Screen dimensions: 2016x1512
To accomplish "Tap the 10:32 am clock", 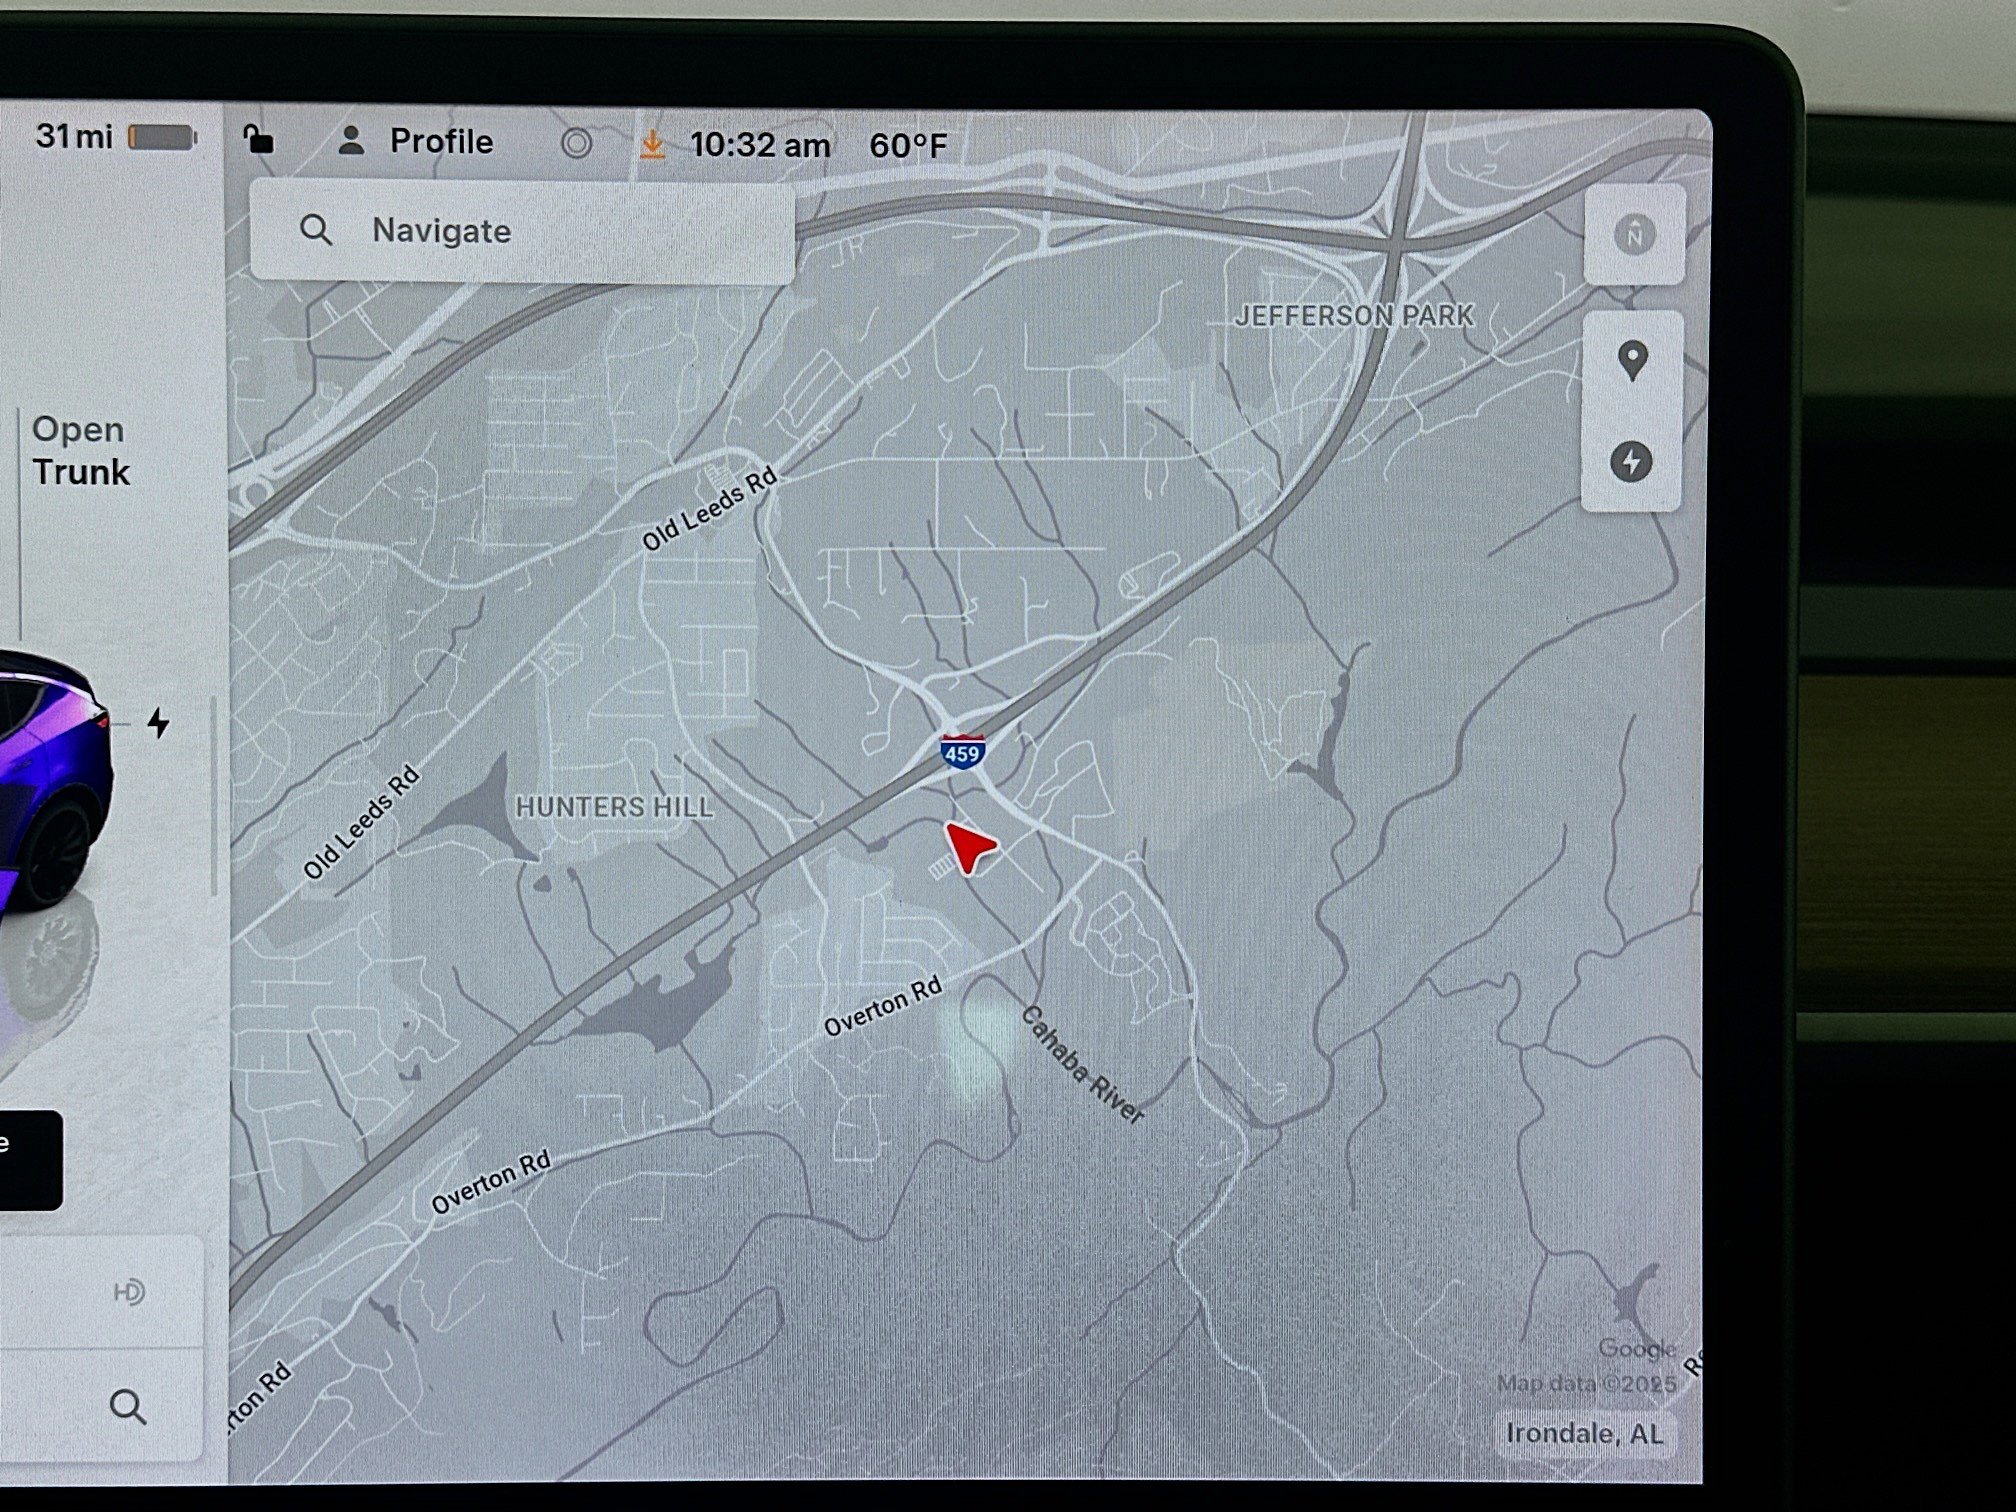I will tap(759, 146).
